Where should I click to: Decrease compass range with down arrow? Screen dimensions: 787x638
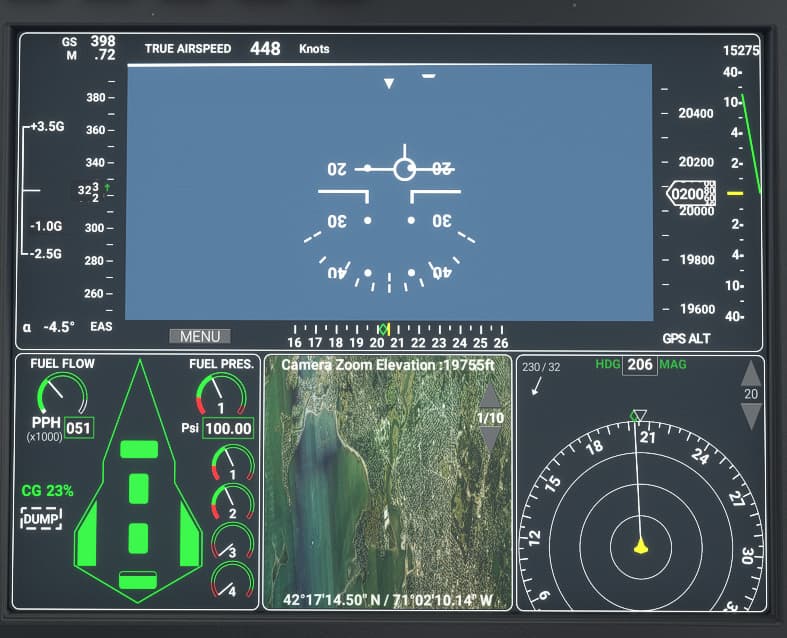(x=750, y=416)
